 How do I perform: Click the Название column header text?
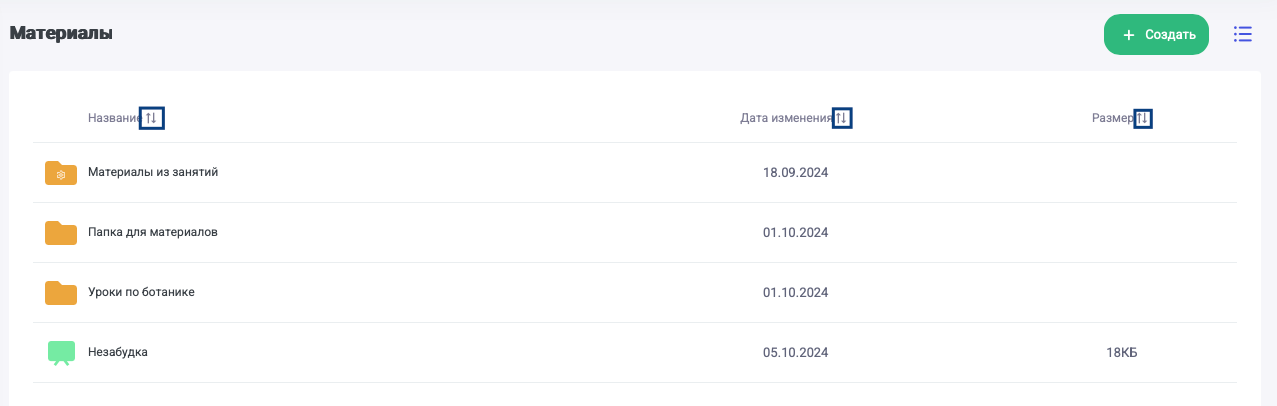(x=113, y=118)
